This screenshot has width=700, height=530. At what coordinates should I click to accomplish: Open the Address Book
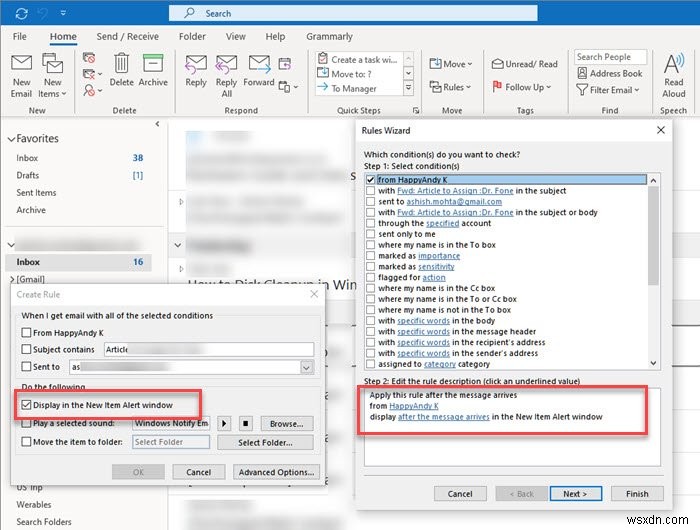(609, 73)
